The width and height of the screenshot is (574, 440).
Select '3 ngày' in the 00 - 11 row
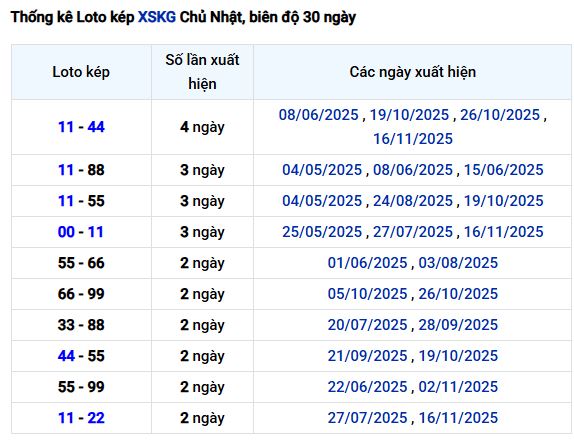pos(202,232)
